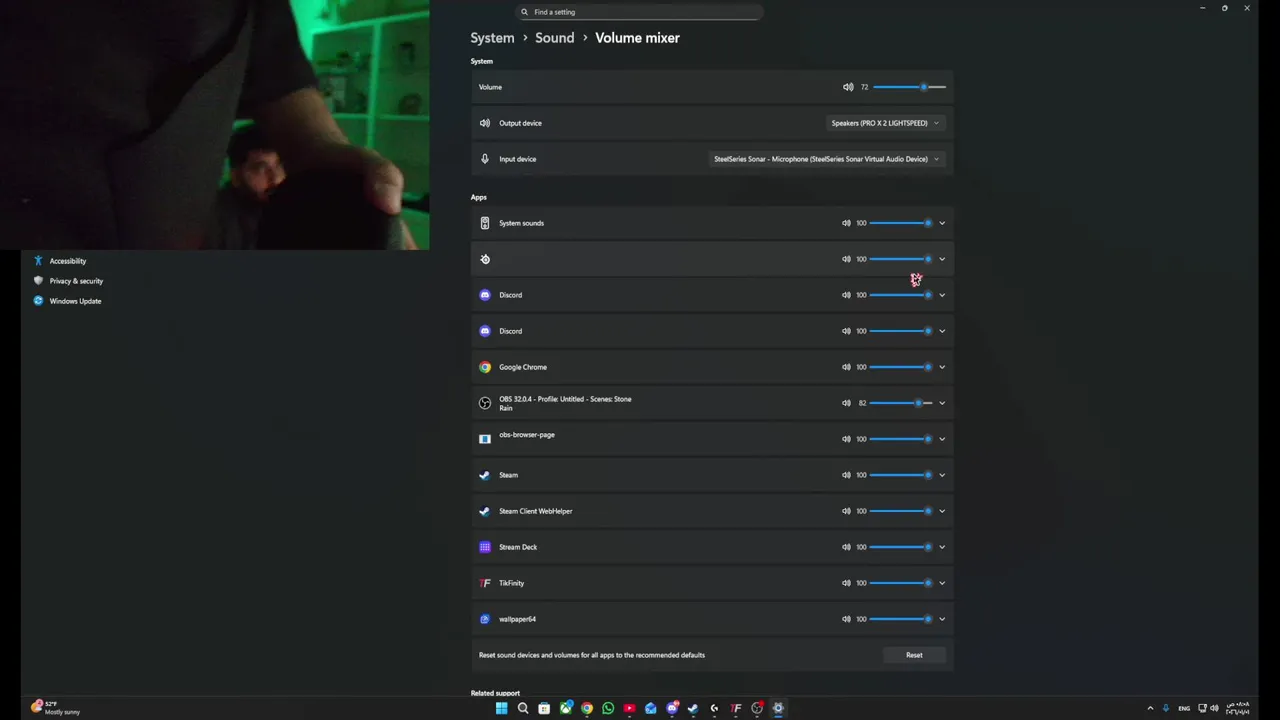Mute Stream Deck speaker icon
The width and height of the screenshot is (1280, 720).
[846, 547]
